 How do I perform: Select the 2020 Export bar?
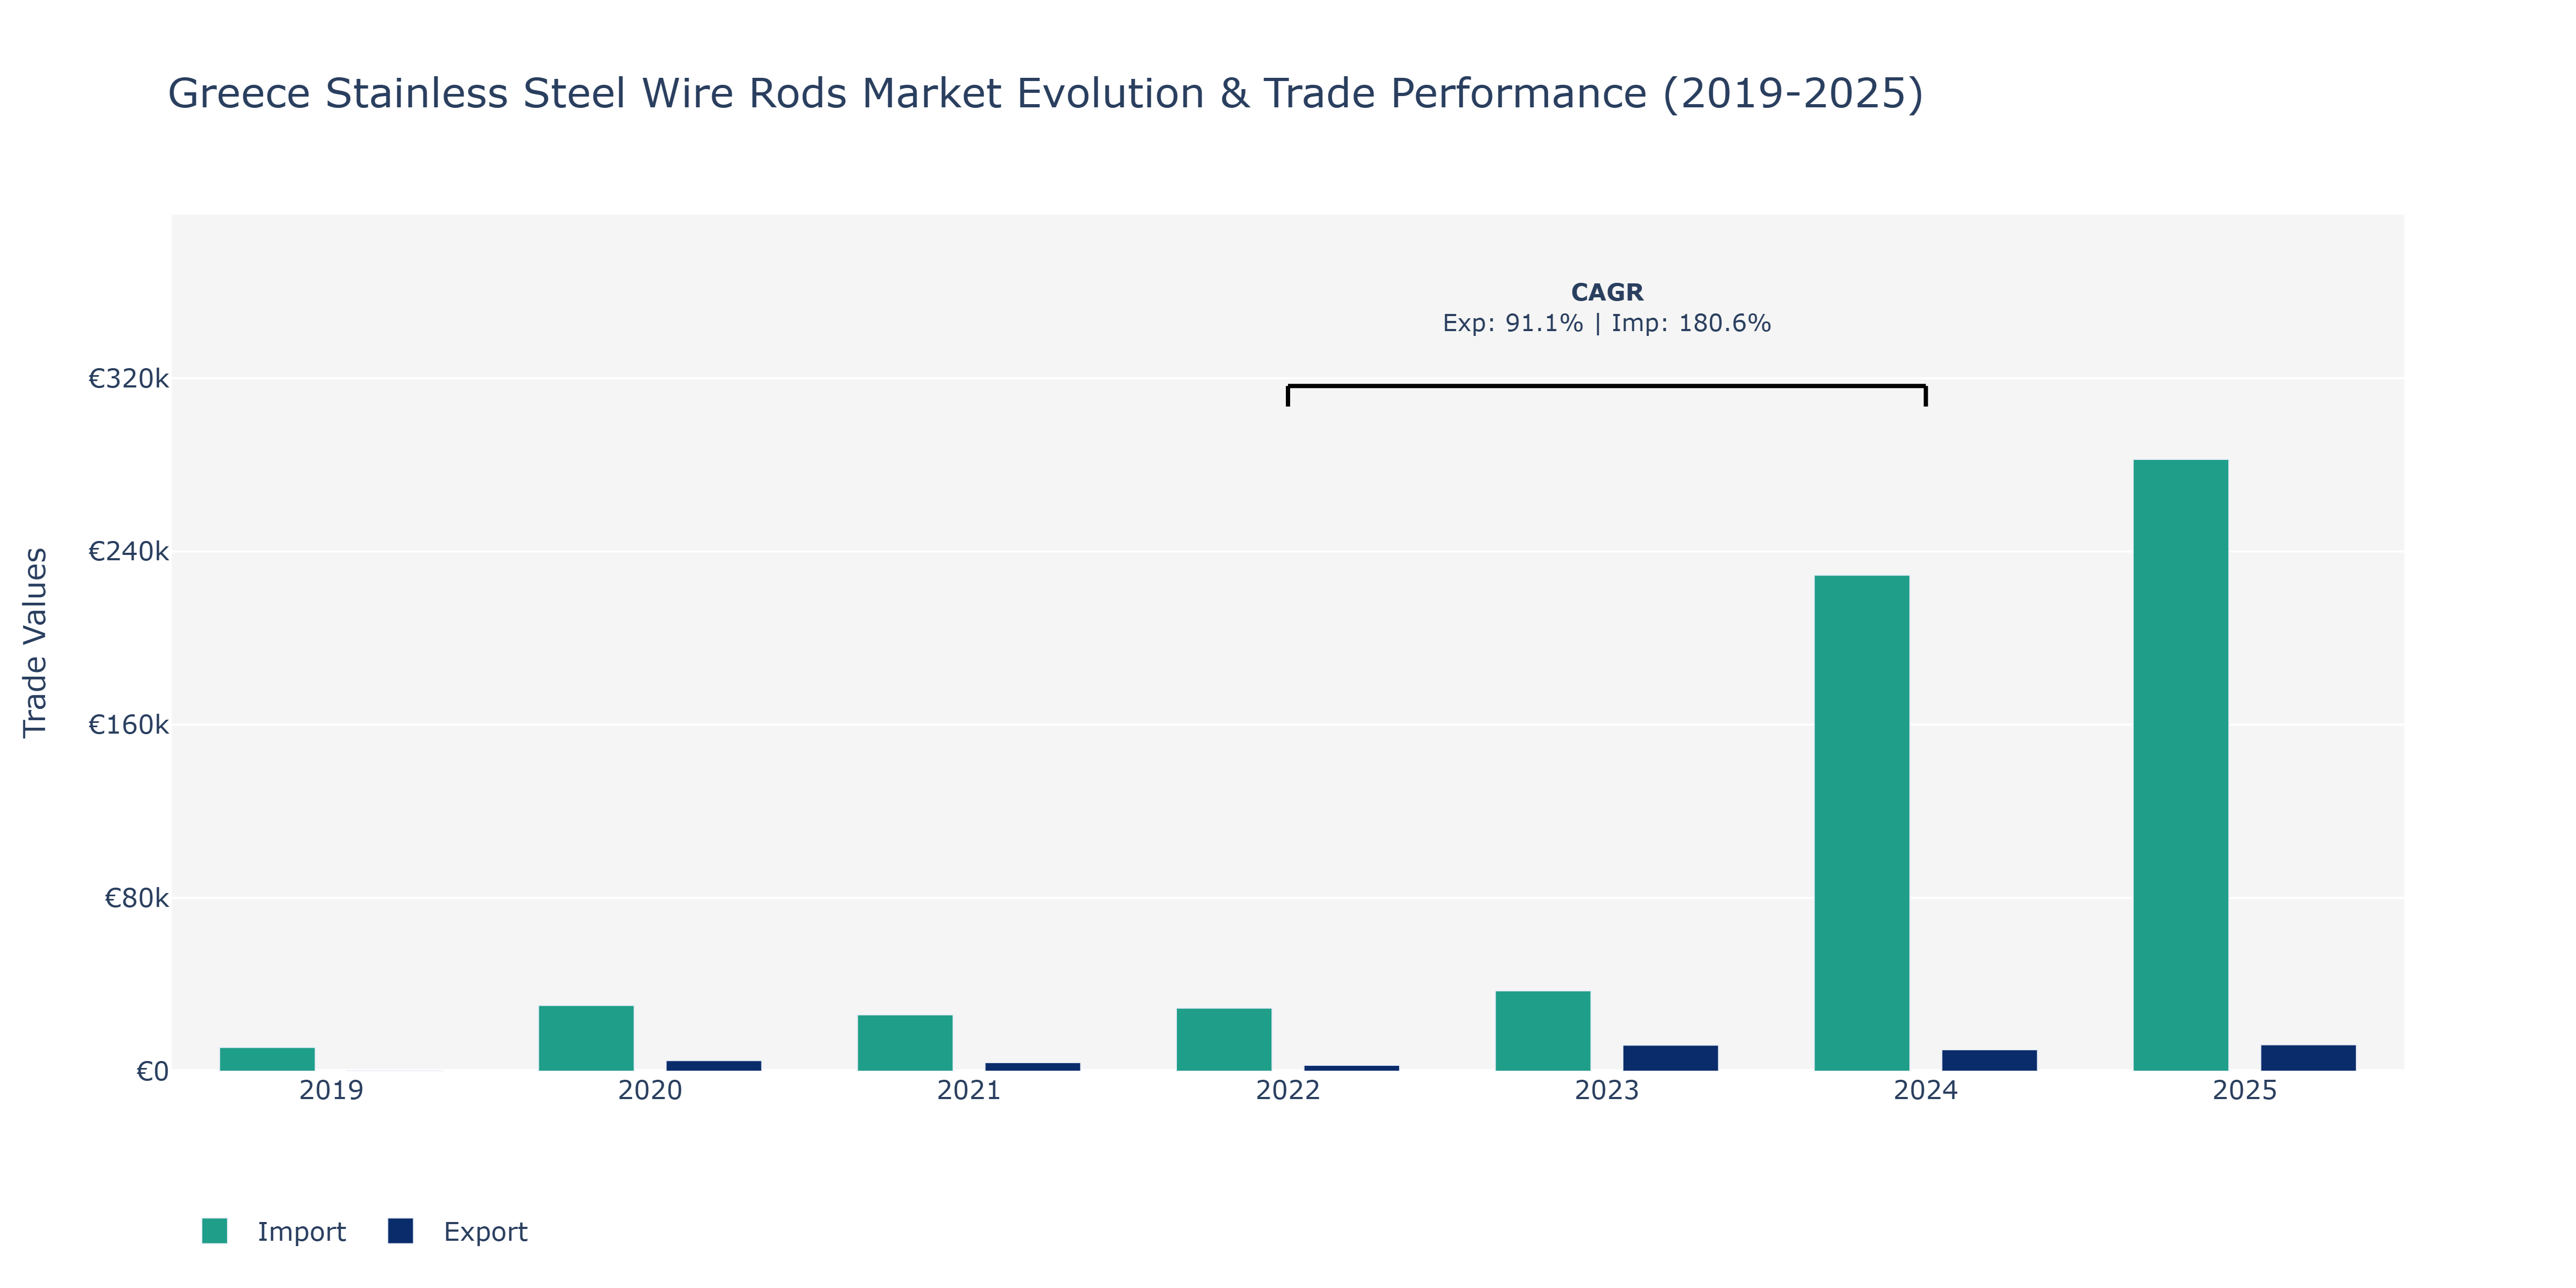(x=713, y=1066)
